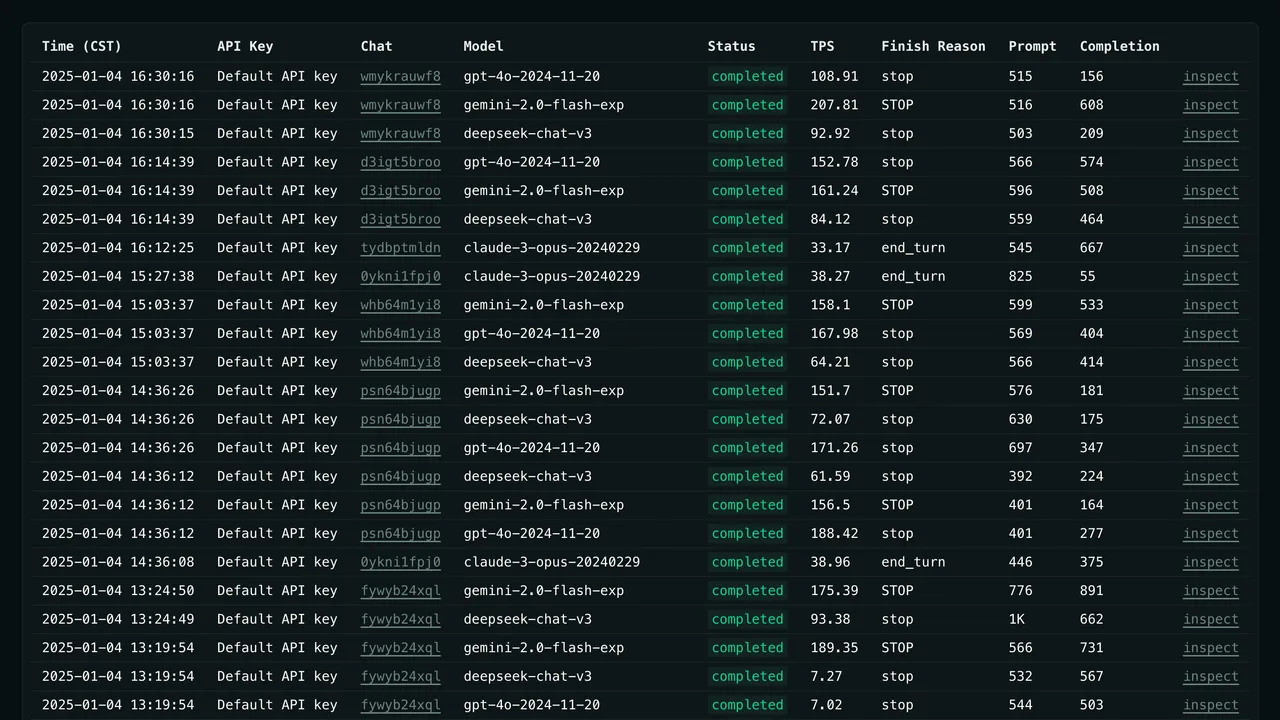1280x720 pixels.
Task: Open inspect link for the 108.91 TPS row
Action: 1210,76
